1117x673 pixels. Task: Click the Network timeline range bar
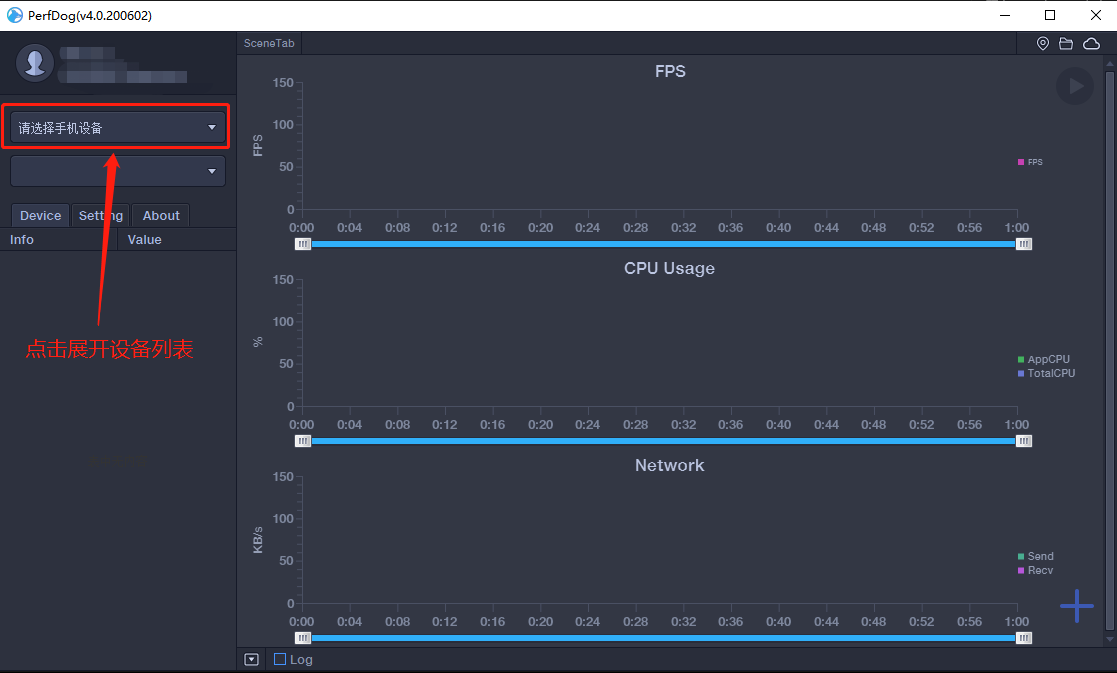point(663,638)
